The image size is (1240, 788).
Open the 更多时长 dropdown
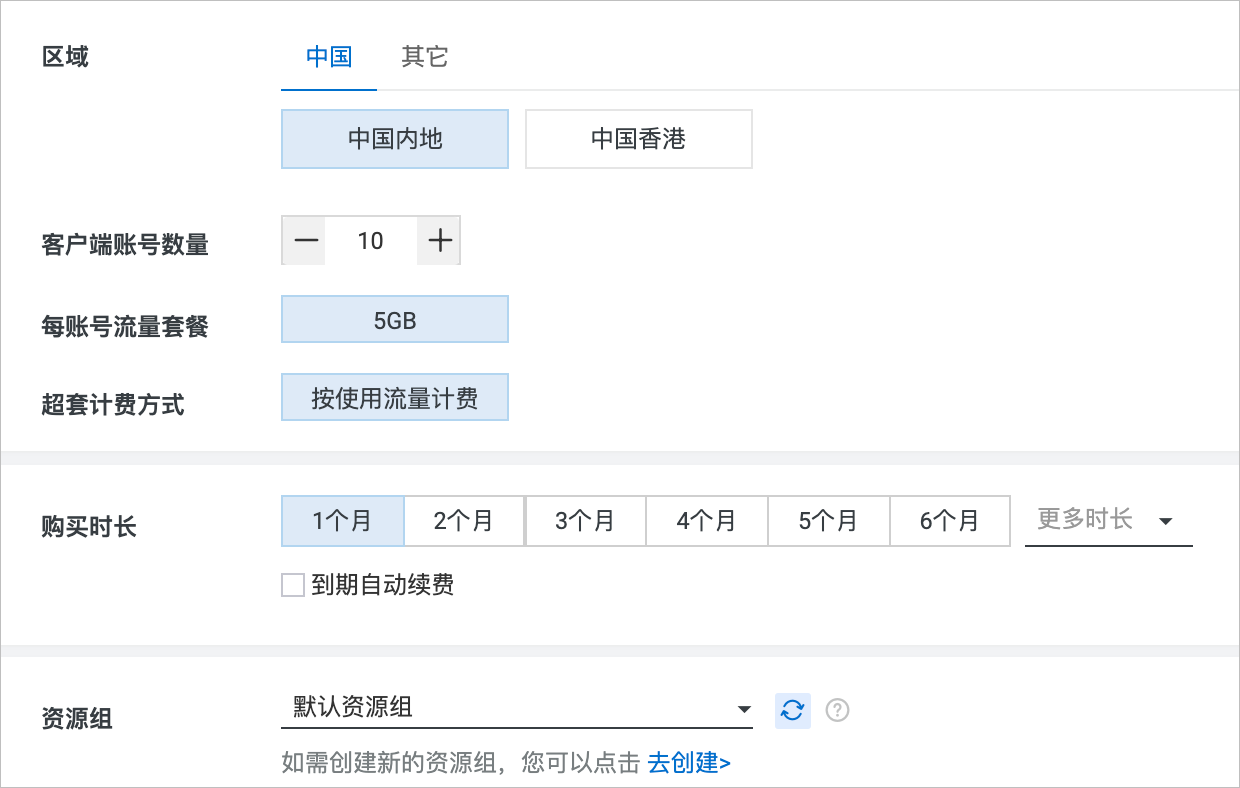tap(1109, 521)
